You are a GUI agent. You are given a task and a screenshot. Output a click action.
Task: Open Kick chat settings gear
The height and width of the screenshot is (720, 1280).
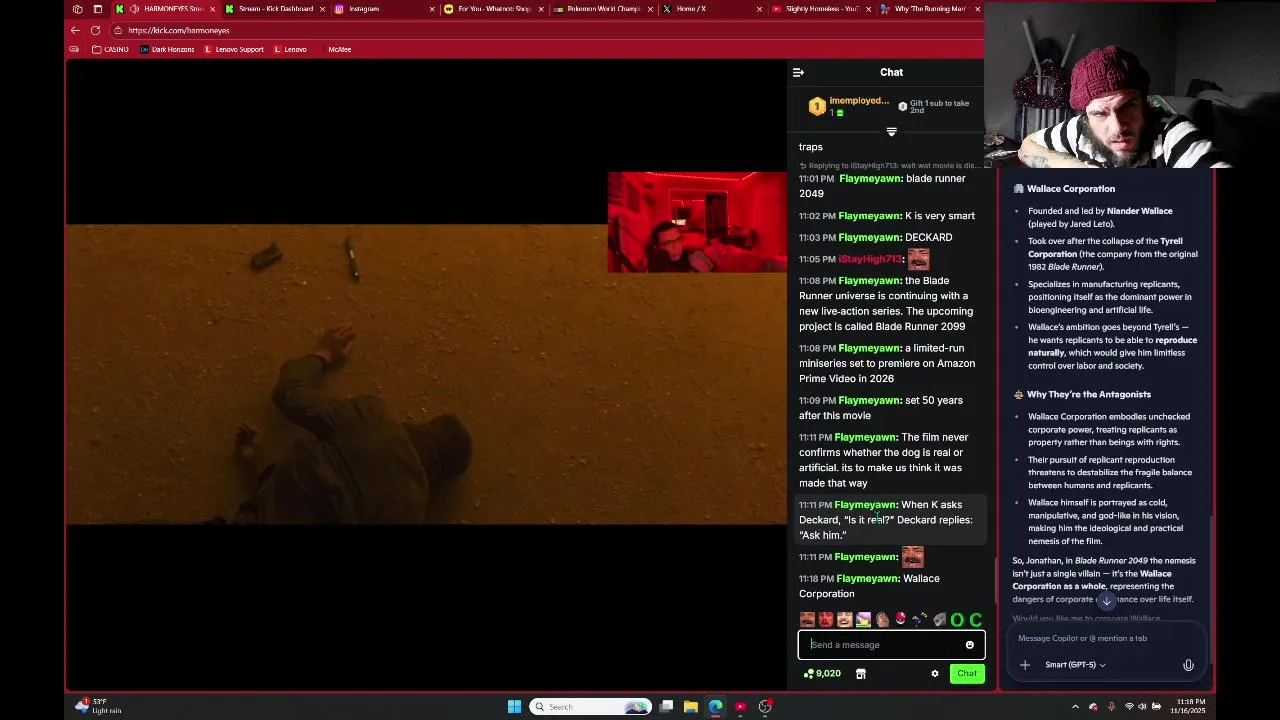click(x=935, y=673)
